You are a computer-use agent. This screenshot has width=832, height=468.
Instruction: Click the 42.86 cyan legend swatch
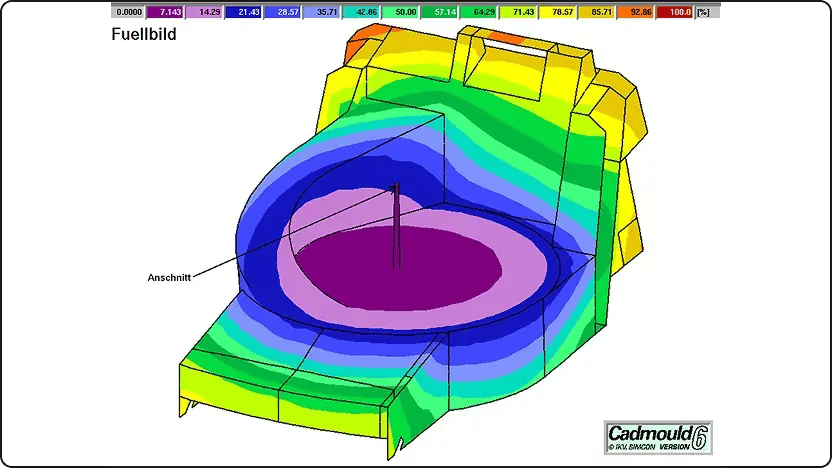point(361,12)
